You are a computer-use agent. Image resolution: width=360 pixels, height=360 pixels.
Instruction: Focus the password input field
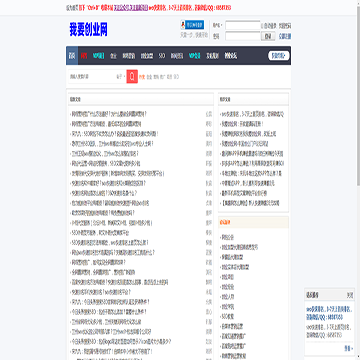(x=243, y=36)
